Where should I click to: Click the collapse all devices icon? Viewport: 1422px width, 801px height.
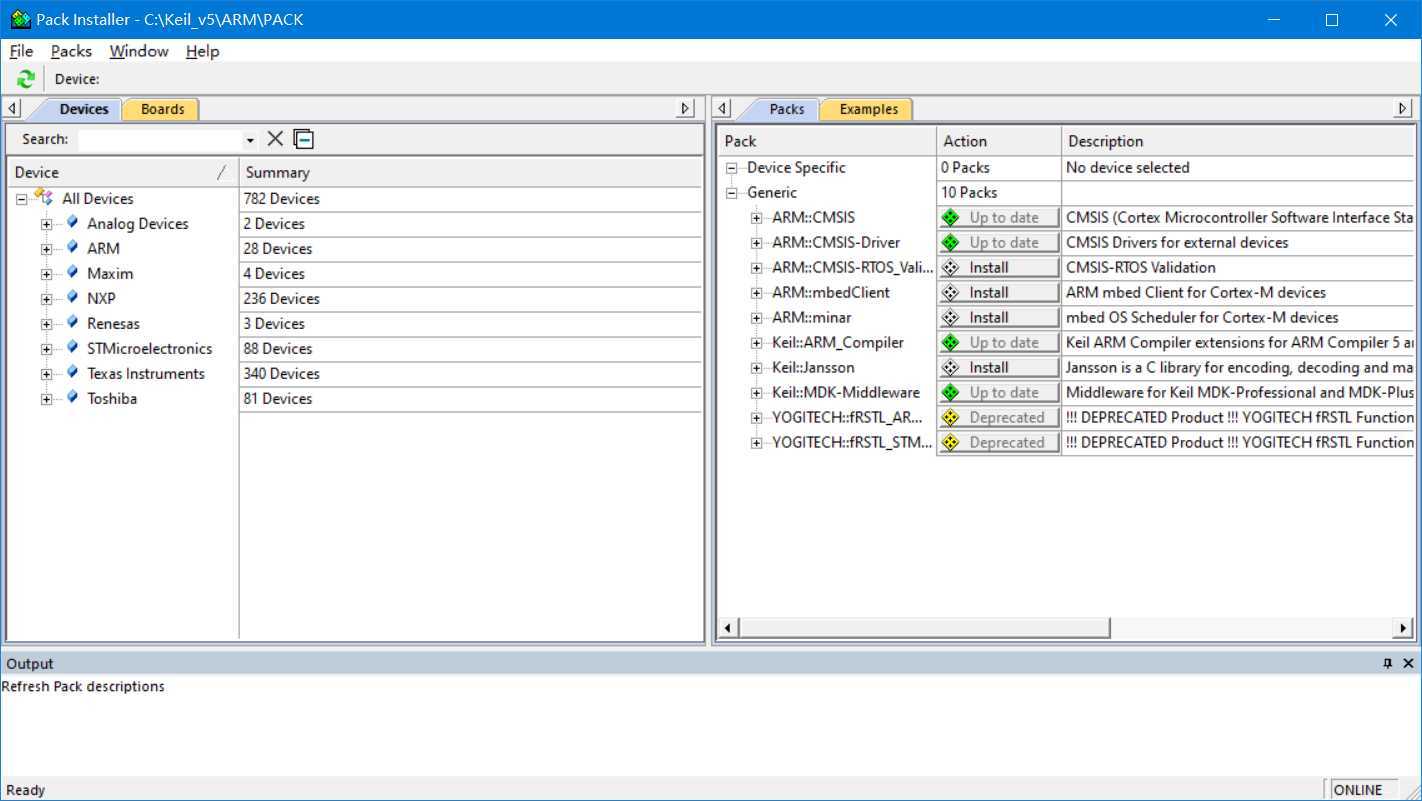pyautogui.click(x=304, y=139)
